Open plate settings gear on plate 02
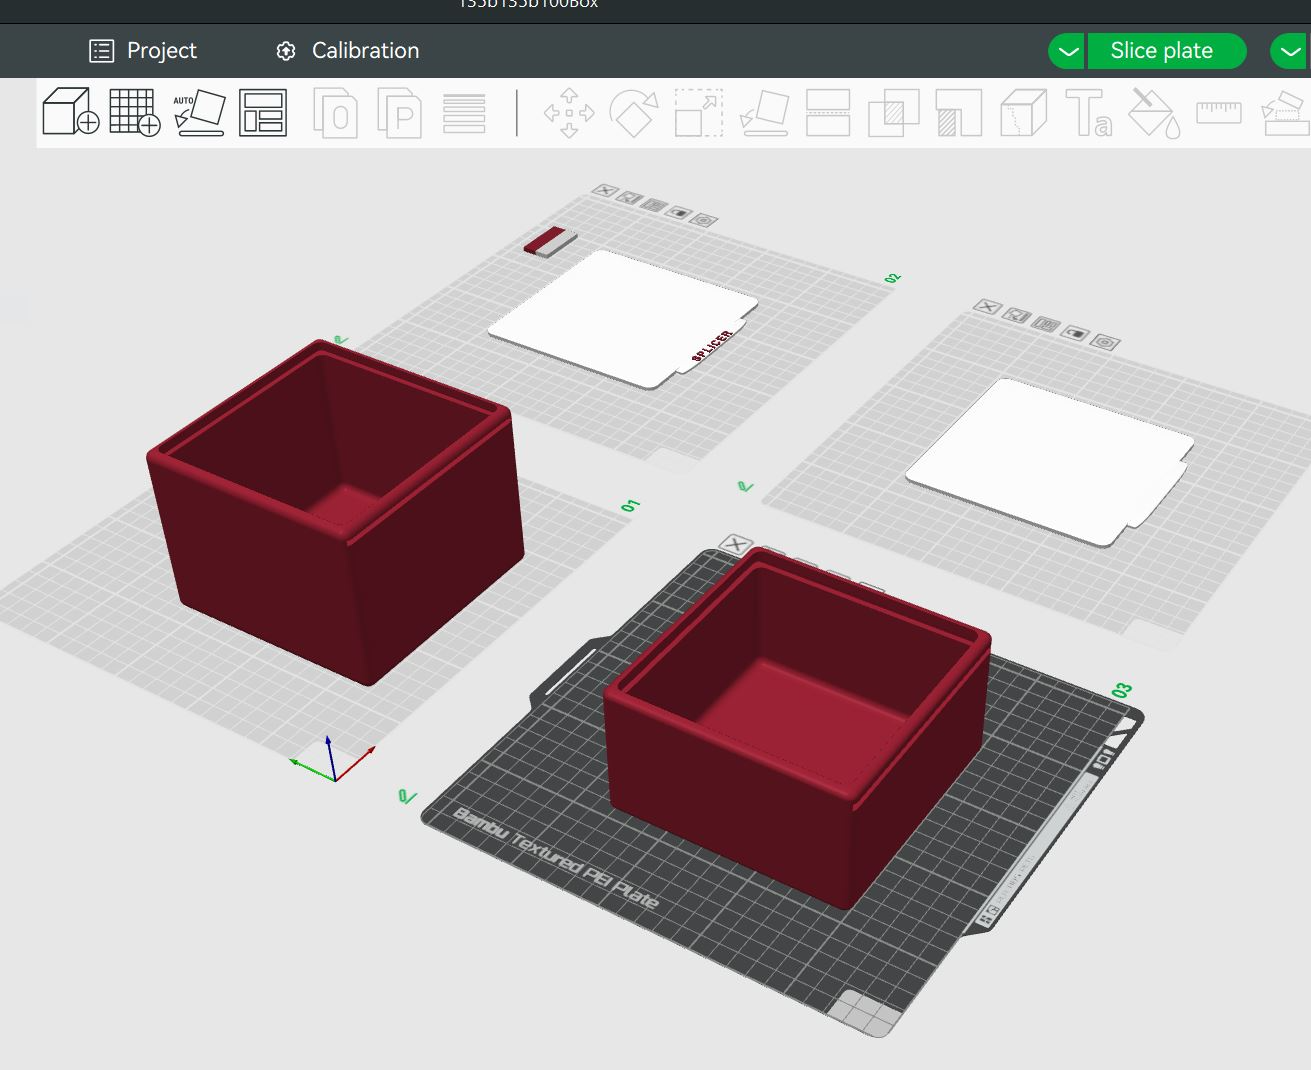The width and height of the screenshot is (1311, 1070). click(704, 219)
